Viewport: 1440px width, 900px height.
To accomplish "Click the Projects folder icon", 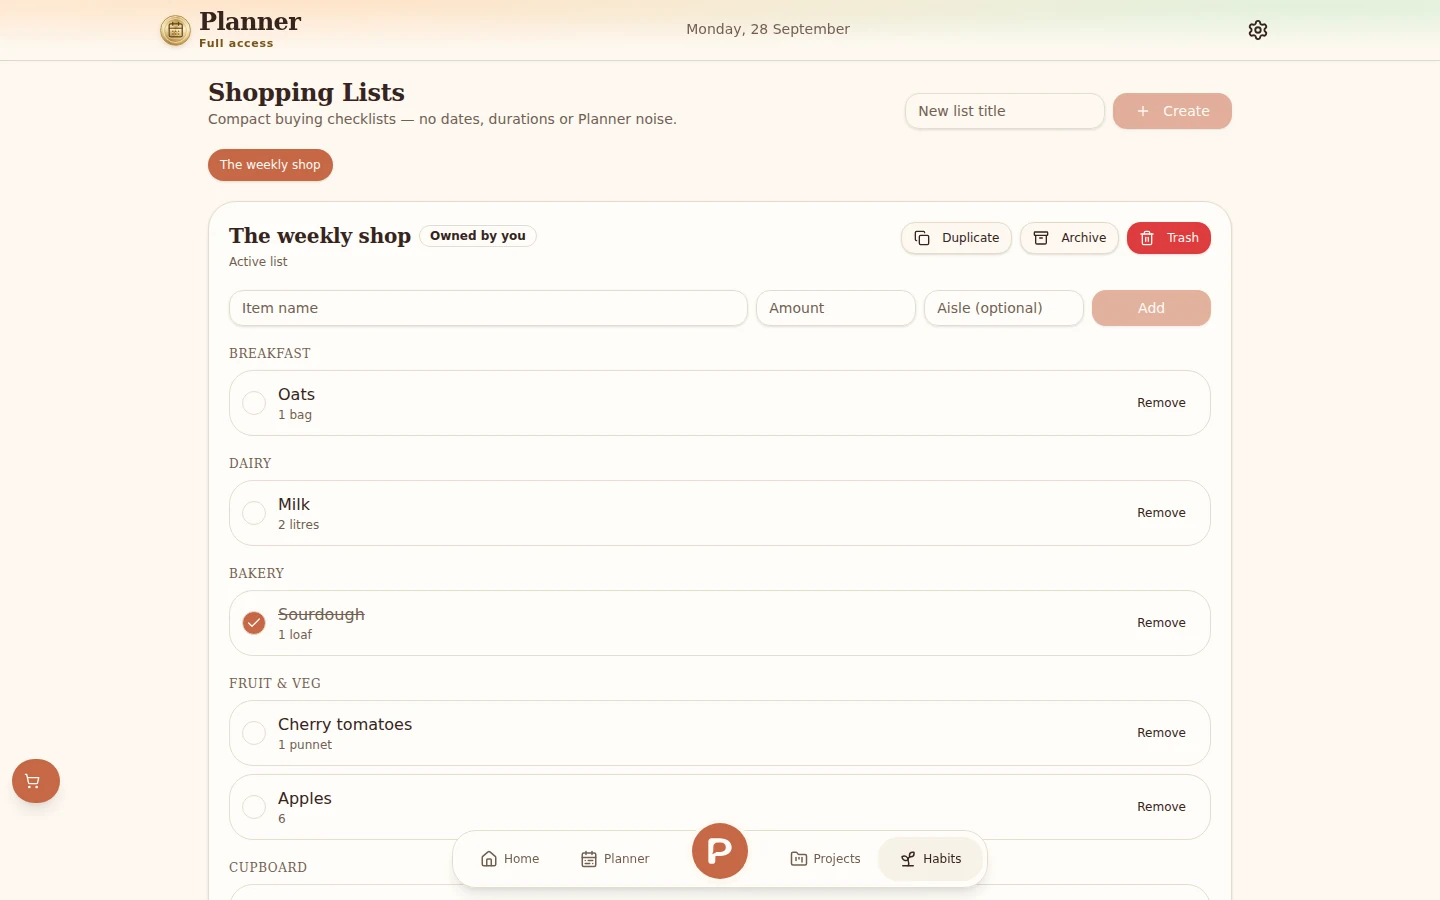I will coord(799,859).
